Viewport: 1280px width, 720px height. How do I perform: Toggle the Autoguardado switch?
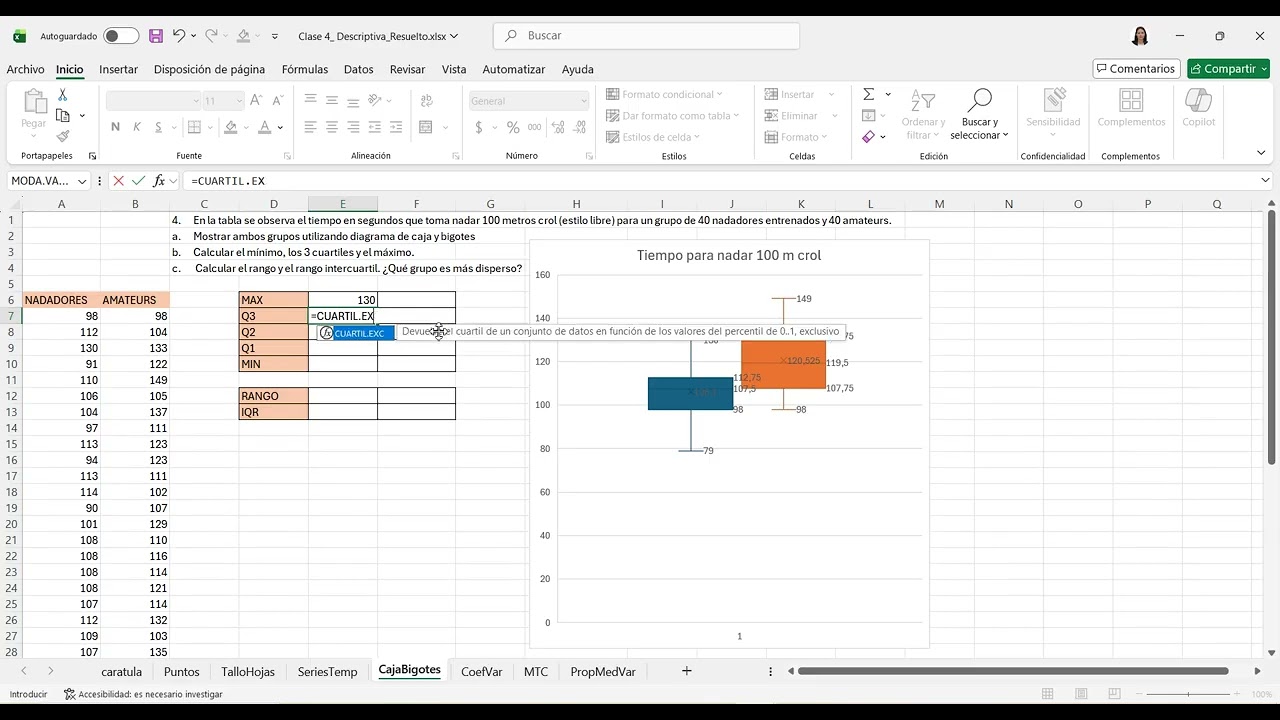121,36
